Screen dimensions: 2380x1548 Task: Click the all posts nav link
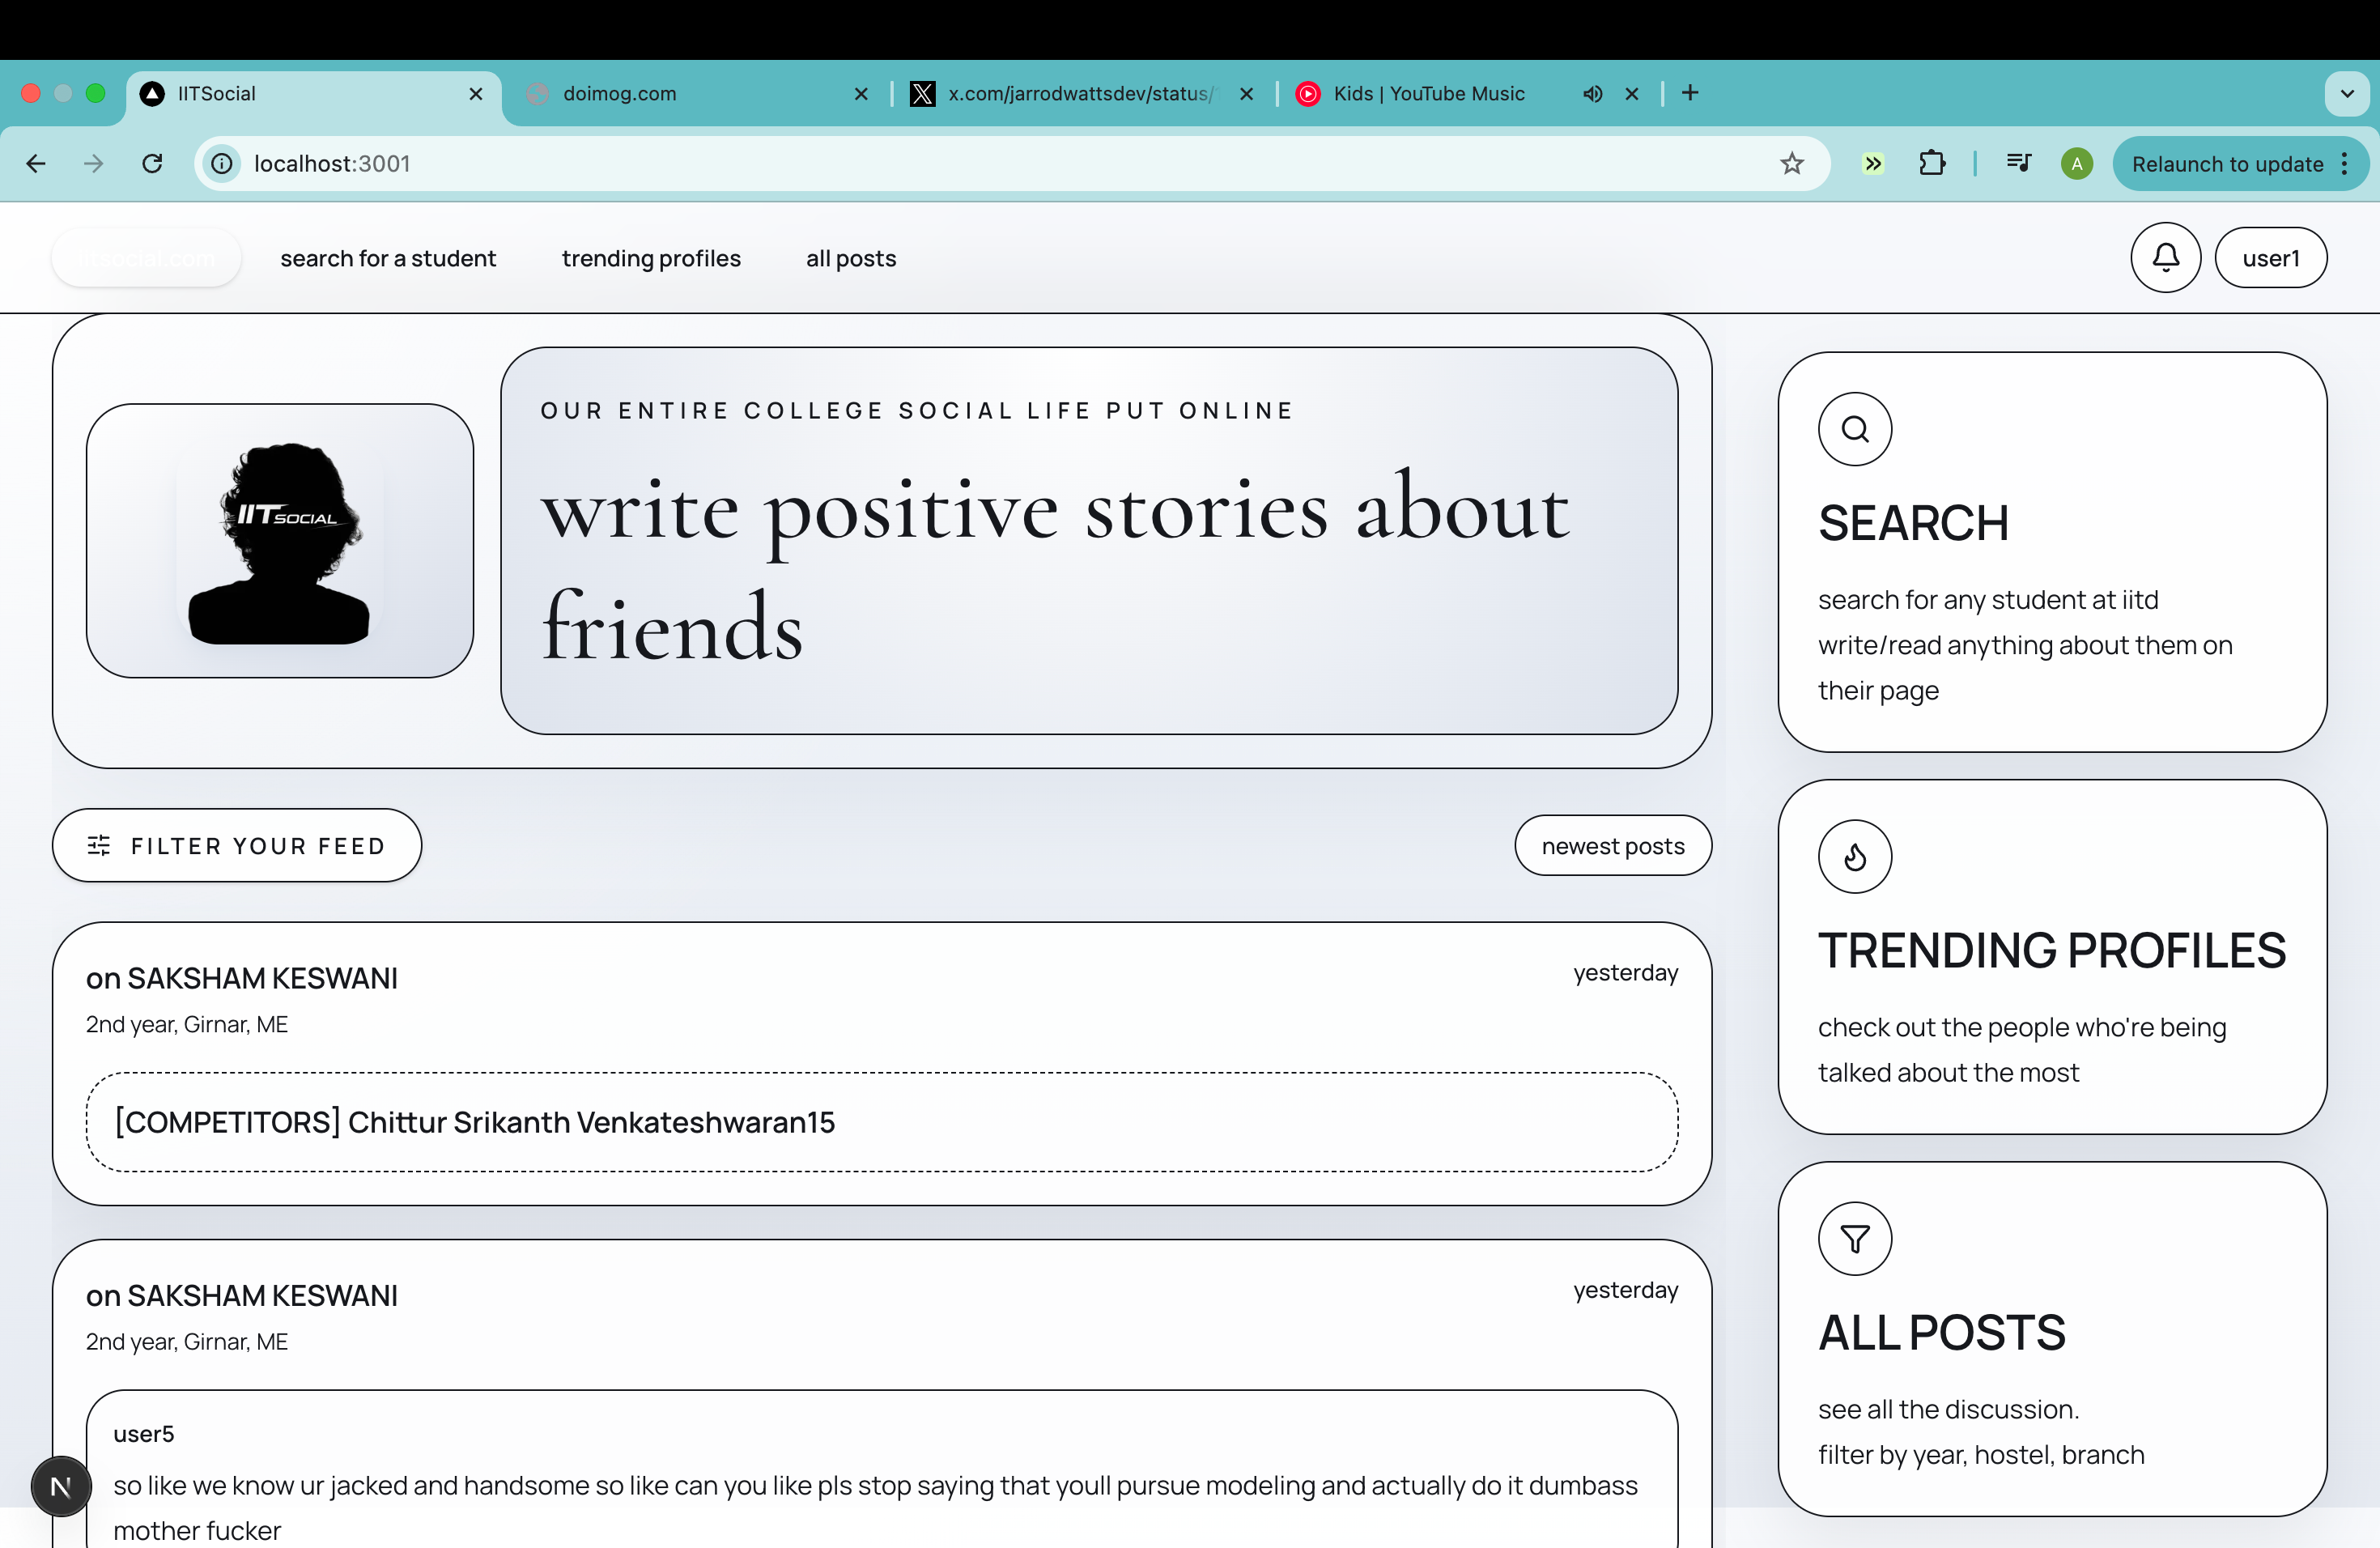(x=851, y=258)
